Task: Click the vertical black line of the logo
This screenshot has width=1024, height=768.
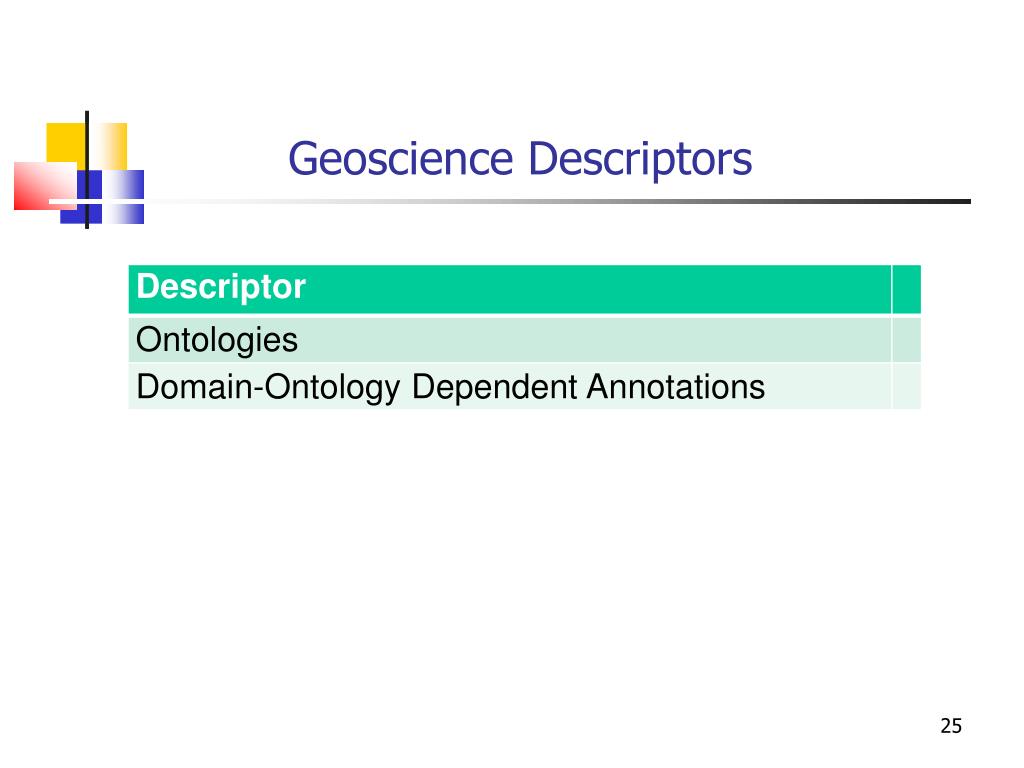Action: point(87,170)
